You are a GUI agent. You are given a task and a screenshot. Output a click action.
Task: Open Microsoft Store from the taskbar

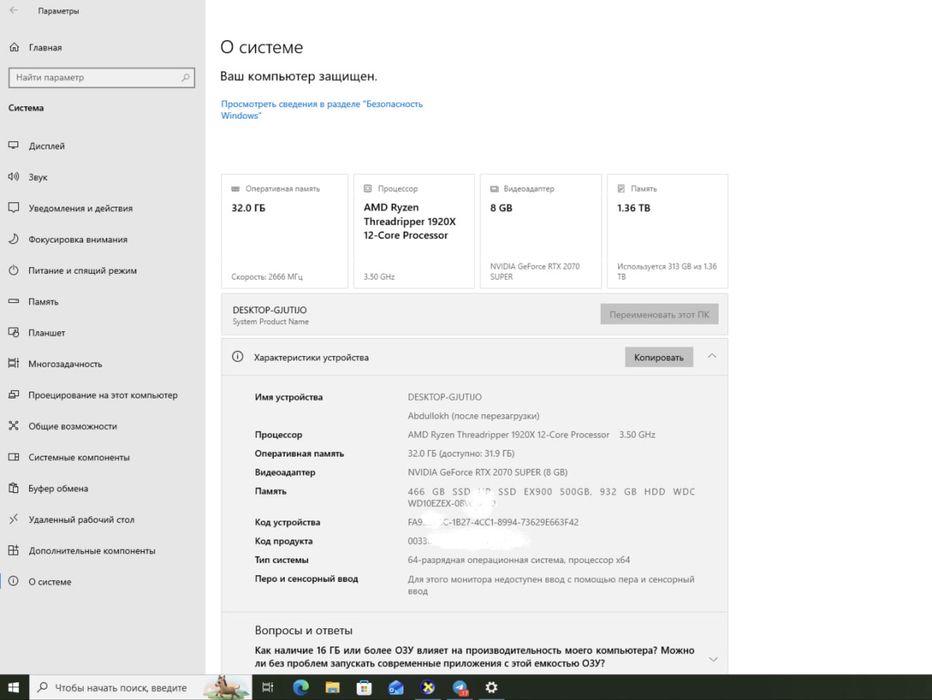pyautogui.click(x=364, y=688)
